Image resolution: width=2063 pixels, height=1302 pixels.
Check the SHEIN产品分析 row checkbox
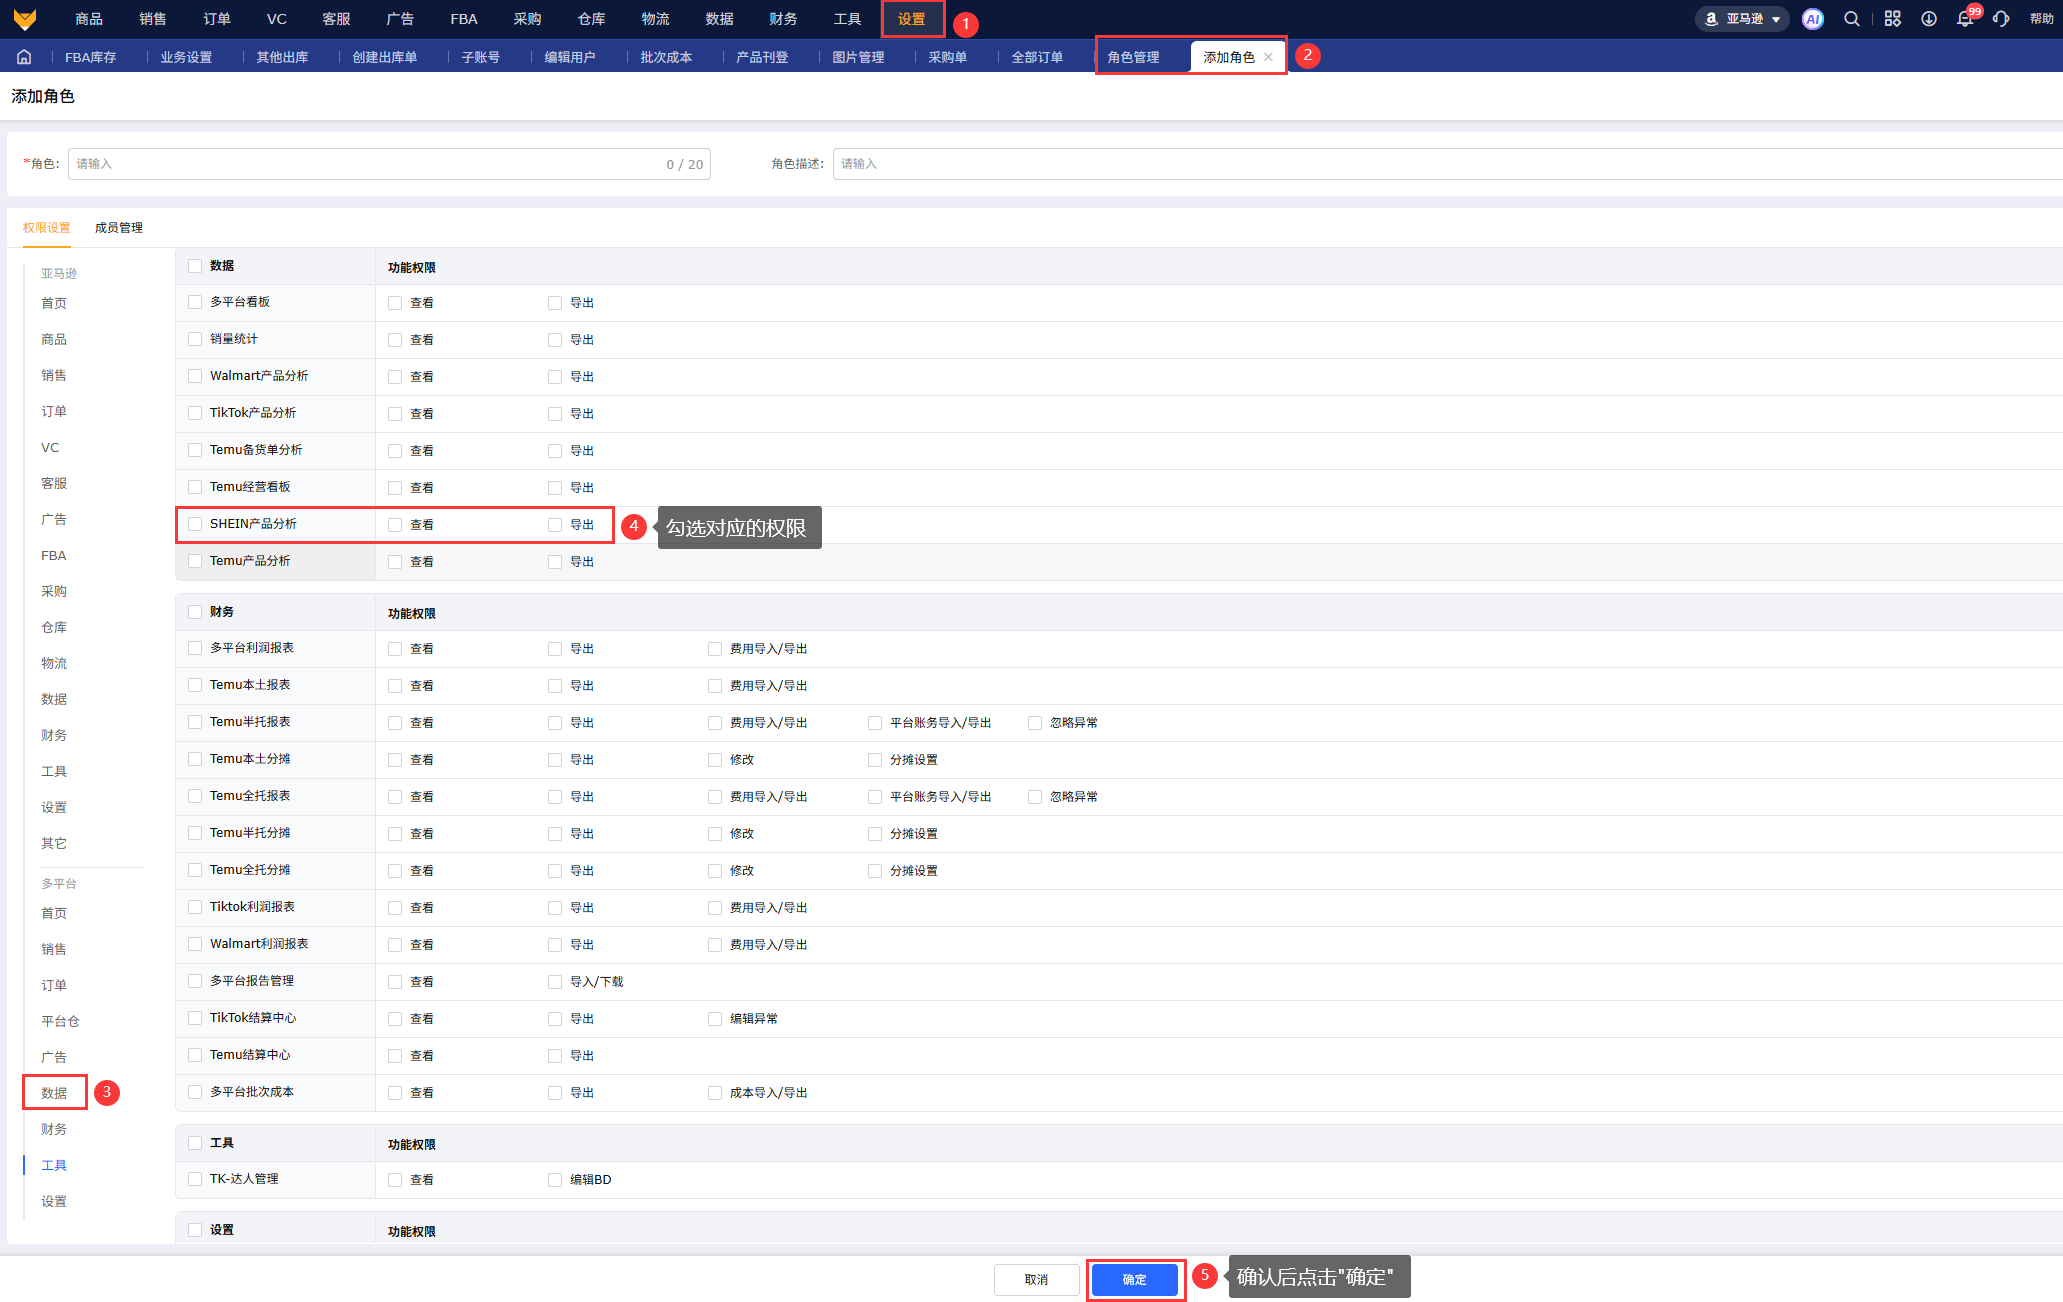(x=195, y=524)
